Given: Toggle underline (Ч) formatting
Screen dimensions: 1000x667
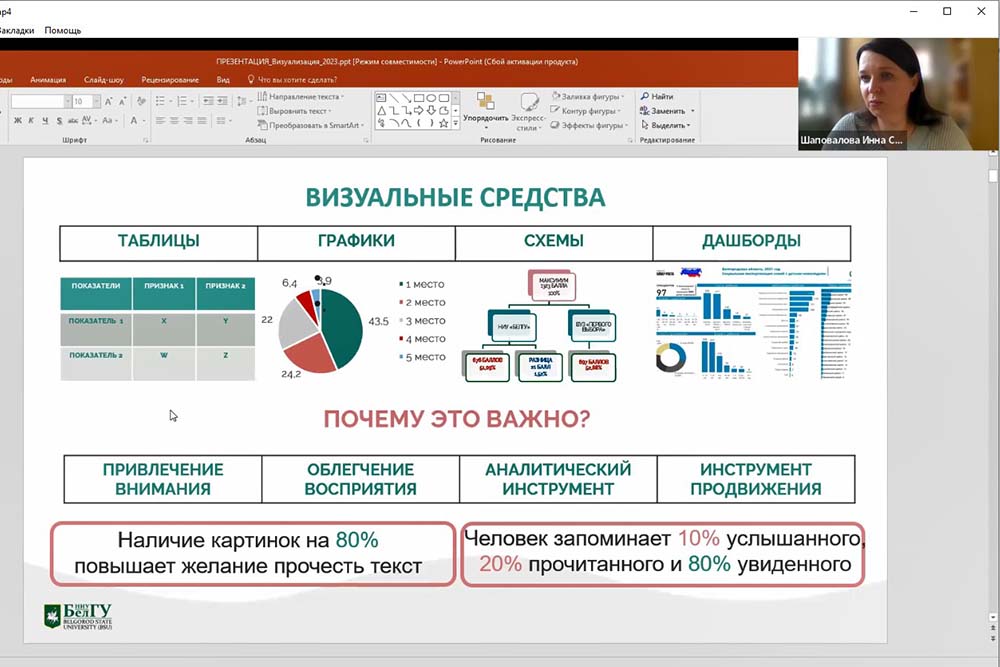Looking at the screenshot, I should coord(45,121).
